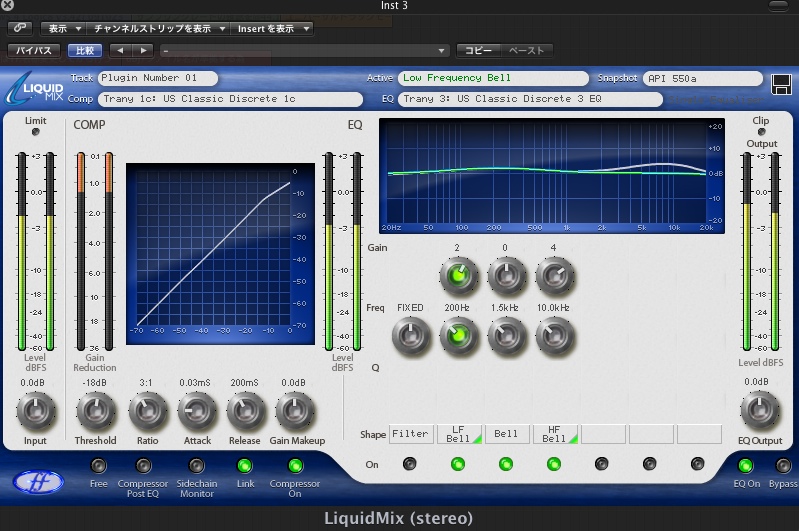Click the 1.5kHz frequency knob
799x531 pixels.
click(507, 336)
